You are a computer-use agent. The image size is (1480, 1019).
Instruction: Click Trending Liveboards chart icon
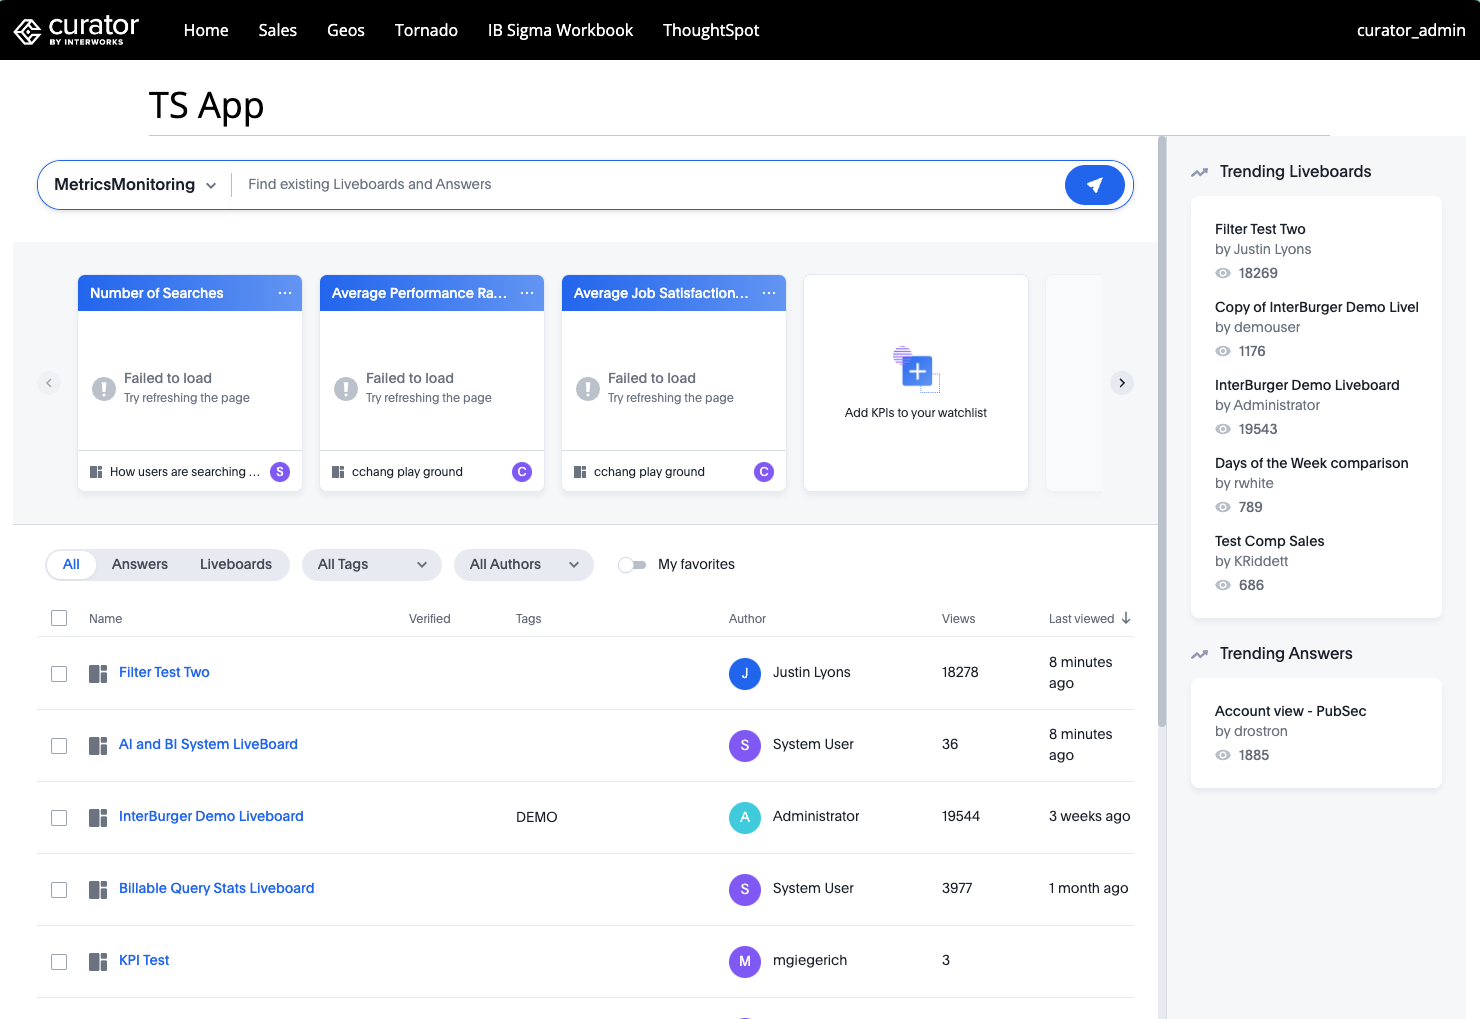tap(1199, 173)
